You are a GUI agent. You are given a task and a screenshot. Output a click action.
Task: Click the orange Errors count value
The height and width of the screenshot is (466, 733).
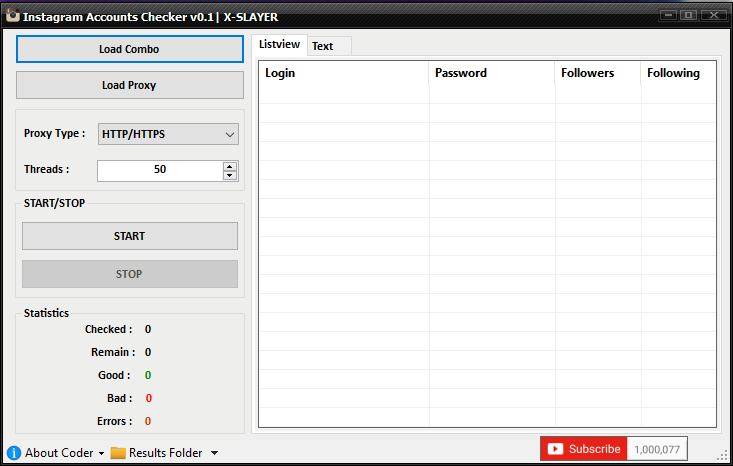148,421
